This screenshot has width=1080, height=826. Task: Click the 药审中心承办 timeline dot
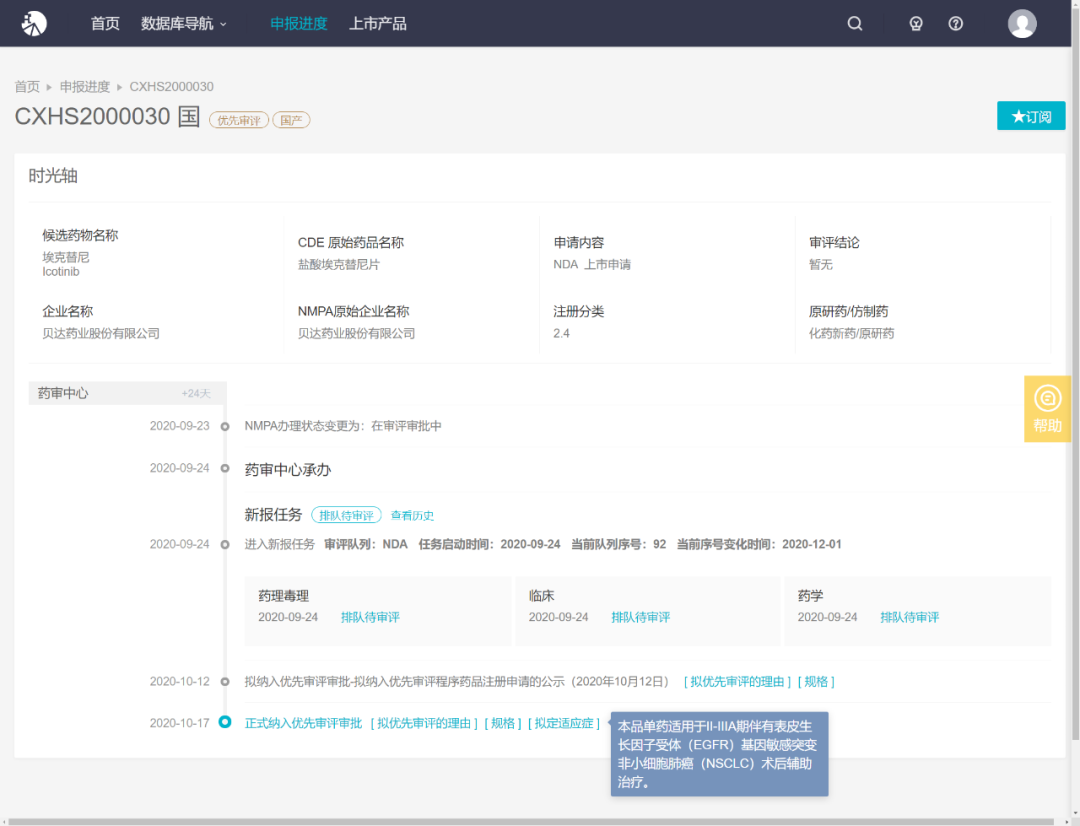[225, 468]
